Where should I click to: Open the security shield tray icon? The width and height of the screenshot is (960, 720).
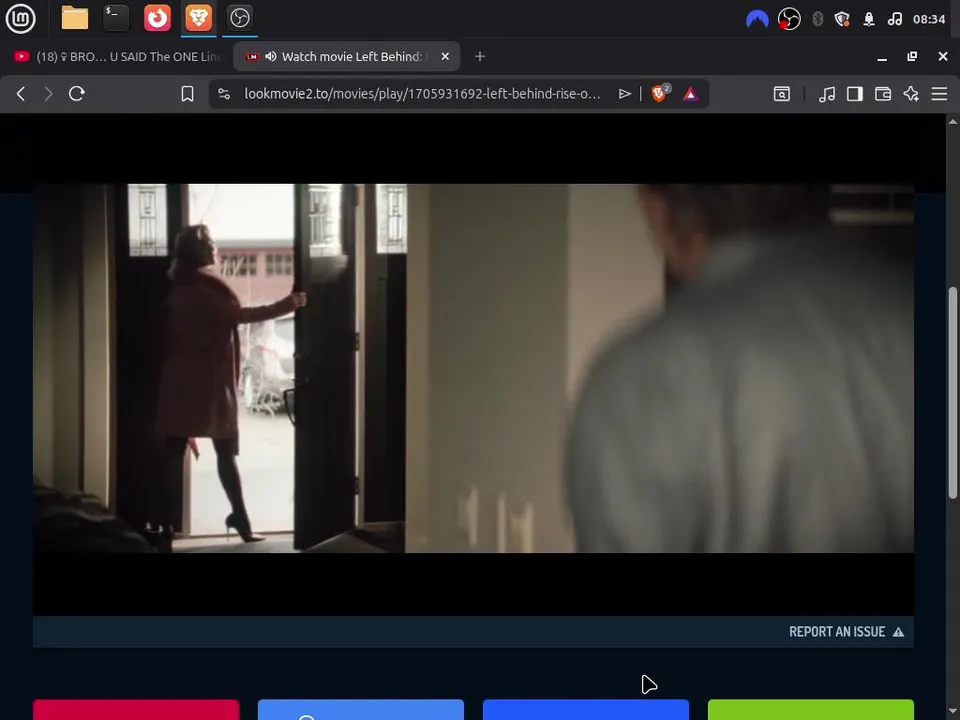click(842, 19)
